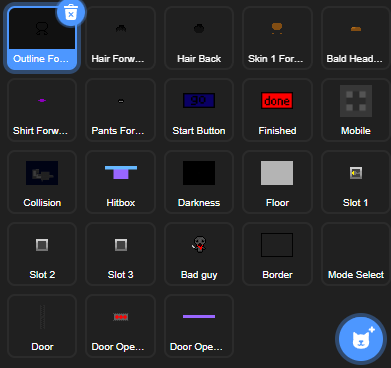Viewport: 391px width, 368px height.
Task: Select the Border sprite
Action: tap(277, 254)
